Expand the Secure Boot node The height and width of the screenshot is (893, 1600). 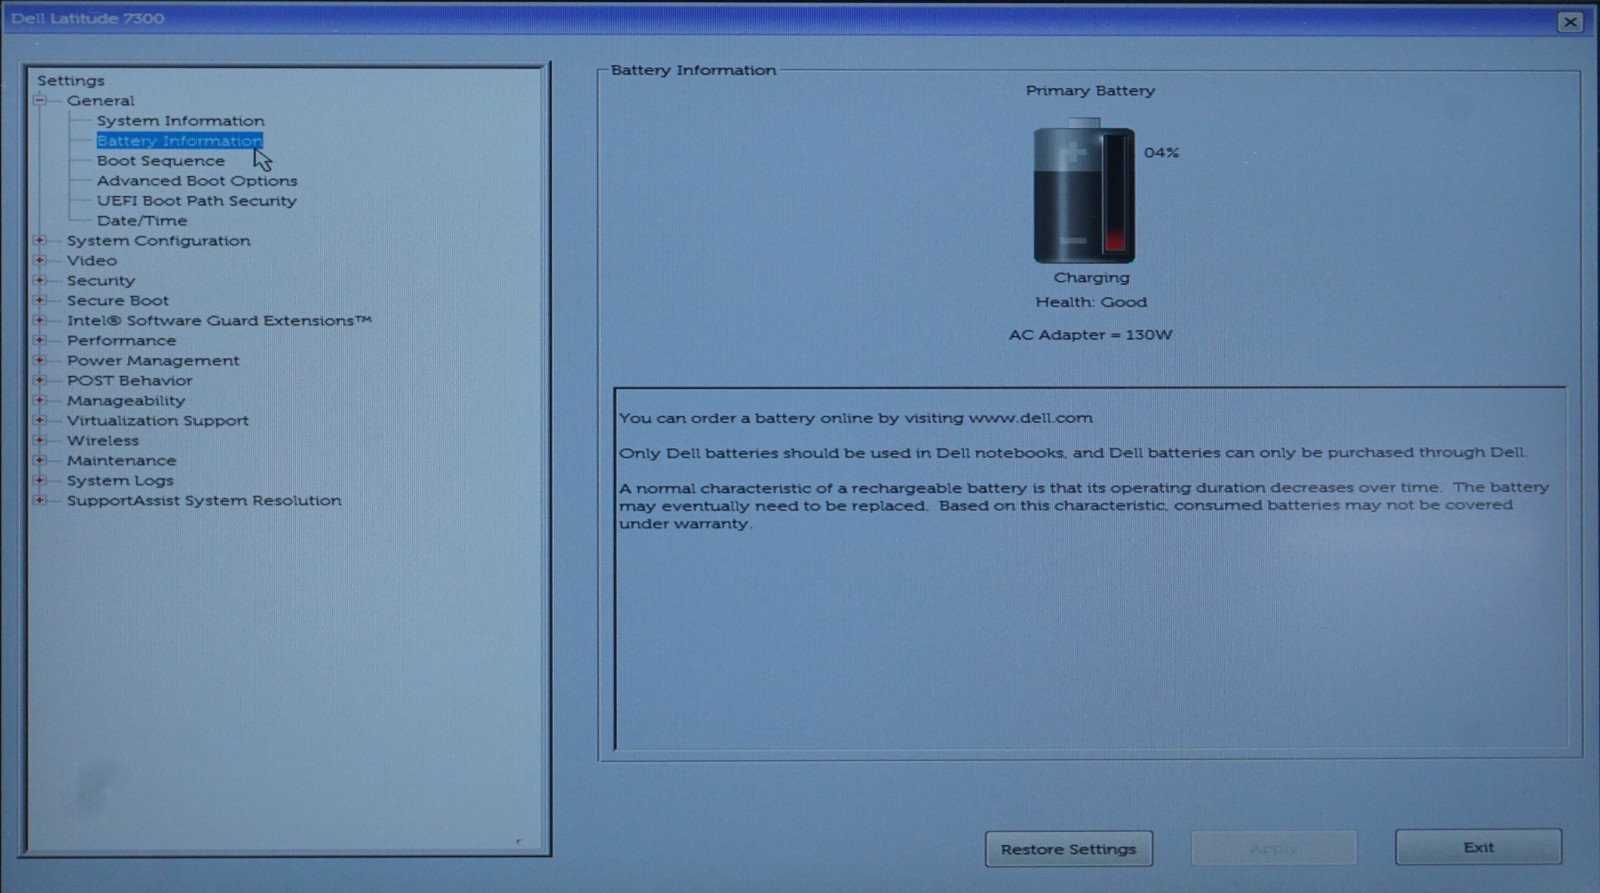[x=40, y=300]
